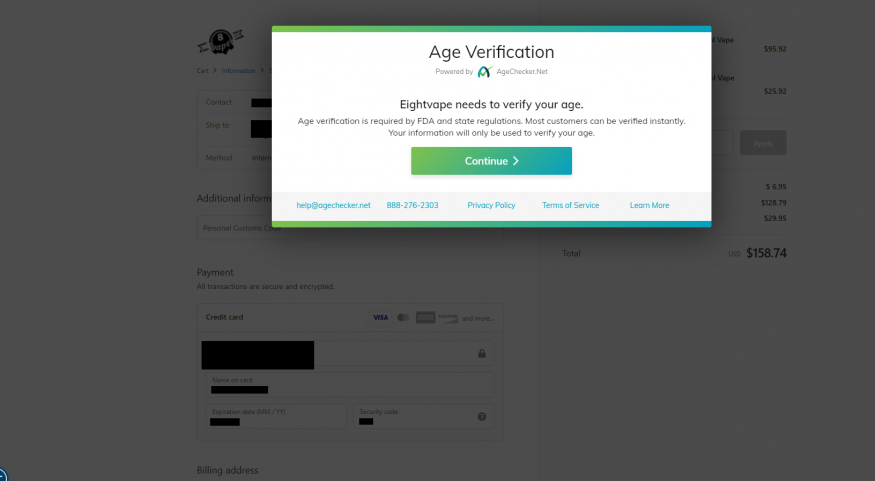This screenshot has width=875, height=481.
Task: Click the Personal Customs Code field
Action: [349, 228]
